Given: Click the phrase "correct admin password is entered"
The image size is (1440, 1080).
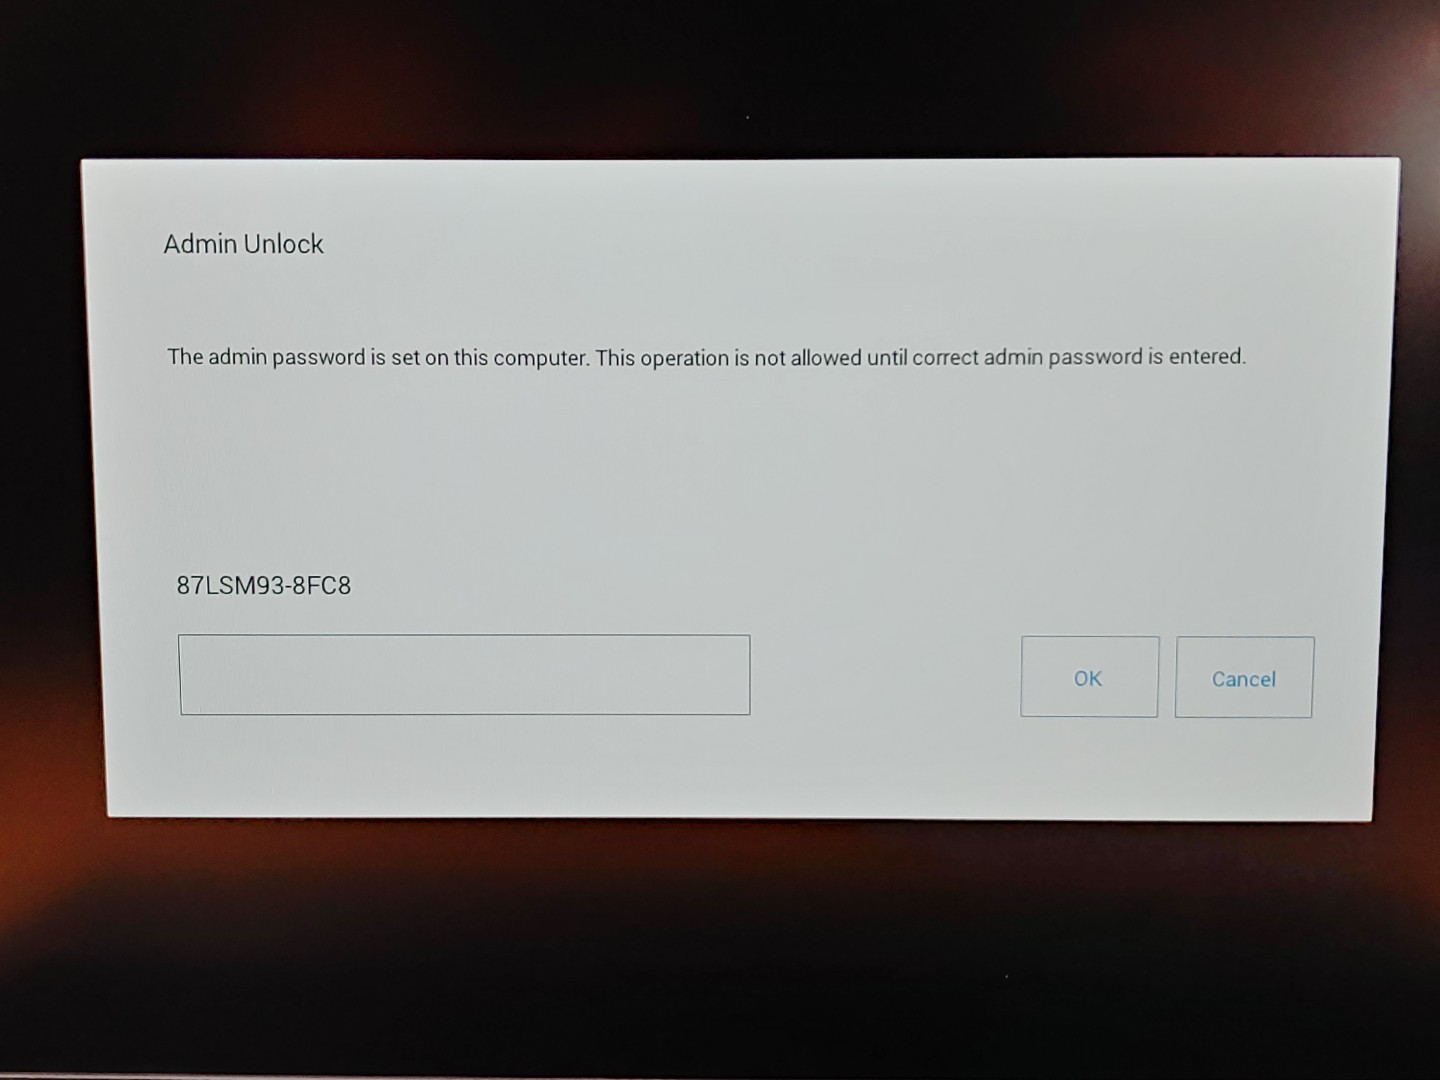Looking at the screenshot, I should tap(1079, 357).
